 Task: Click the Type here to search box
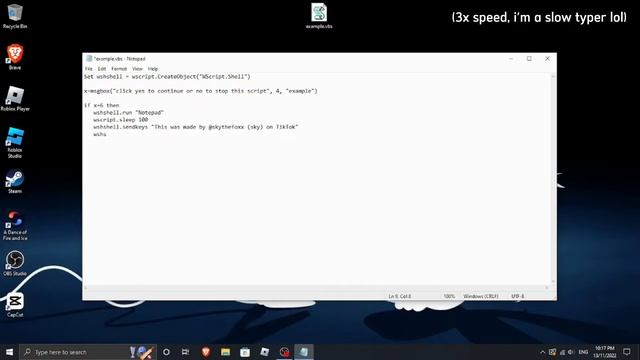point(88,352)
